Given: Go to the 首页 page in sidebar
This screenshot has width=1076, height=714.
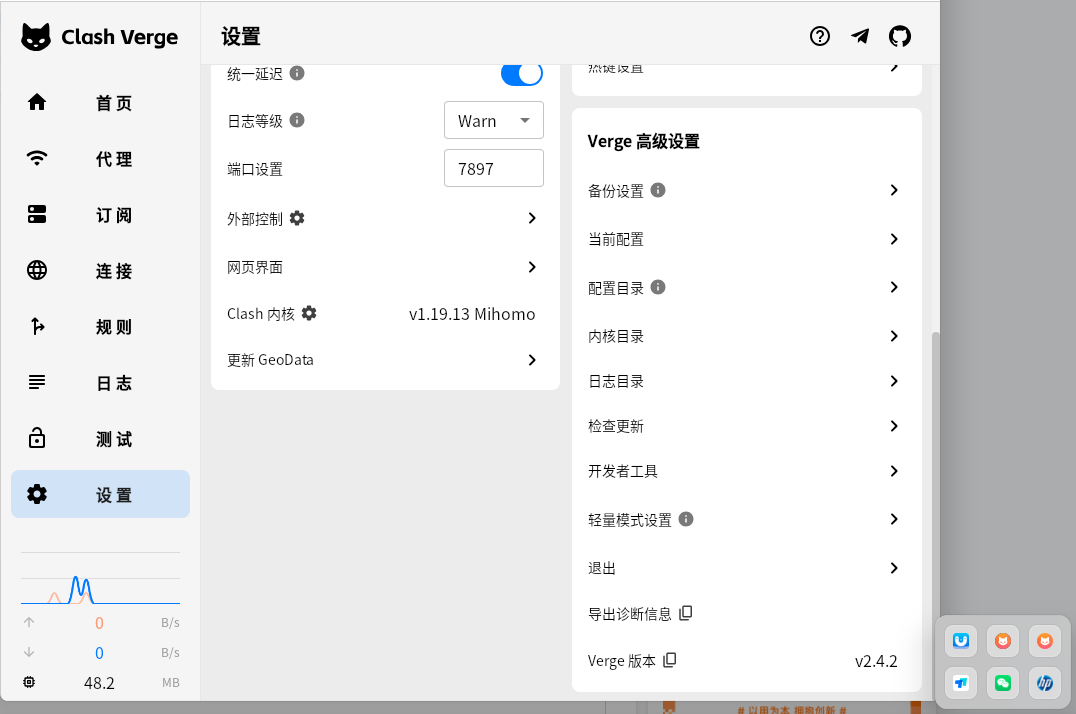Looking at the screenshot, I should [100, 103].
